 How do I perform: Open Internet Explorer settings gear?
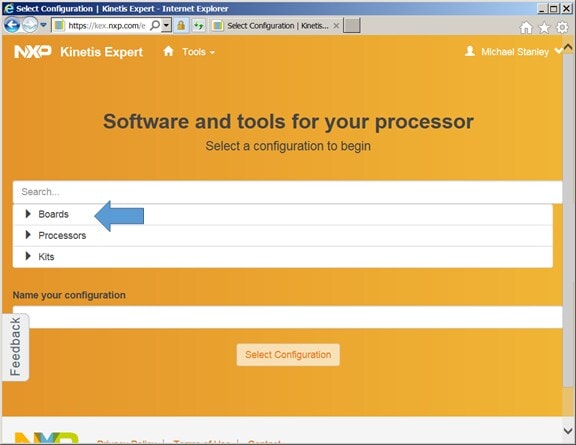562,28
